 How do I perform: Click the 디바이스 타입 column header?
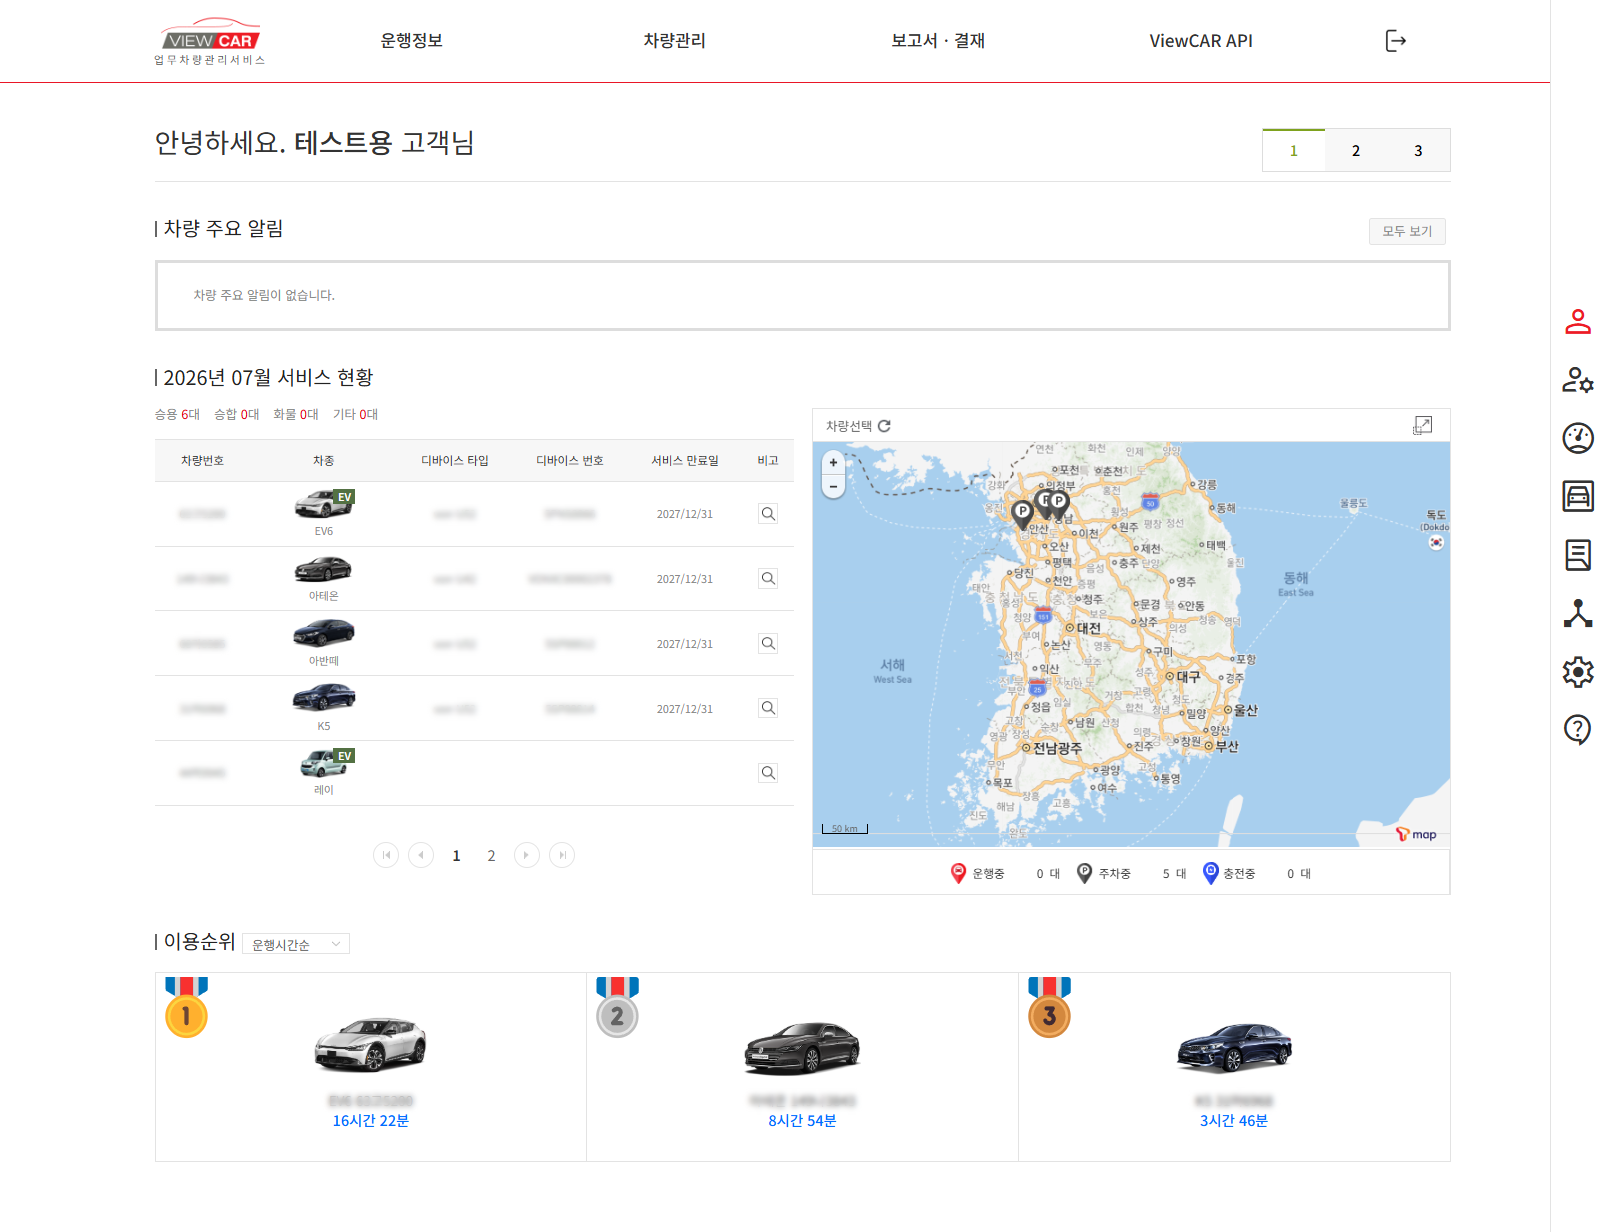point(455,461)
